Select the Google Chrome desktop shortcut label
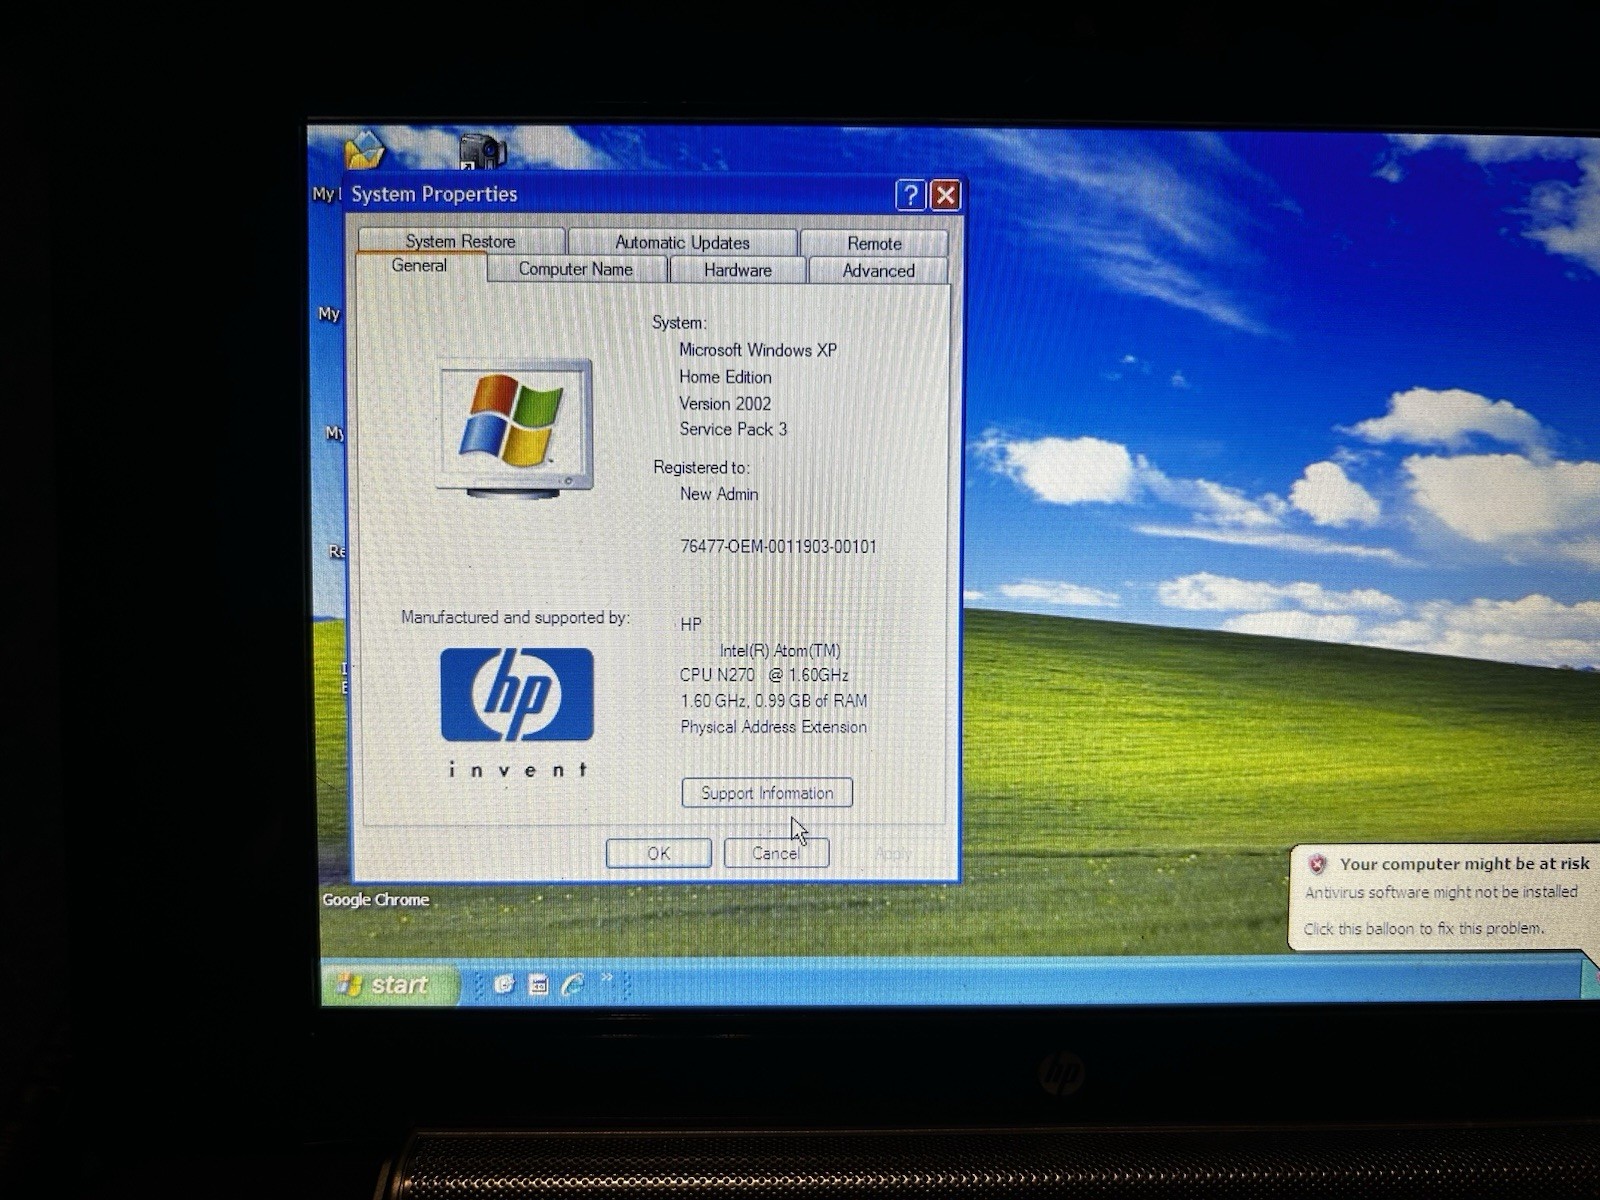Viewport: 1600px width, 1200px height. (x=375, y=900)
